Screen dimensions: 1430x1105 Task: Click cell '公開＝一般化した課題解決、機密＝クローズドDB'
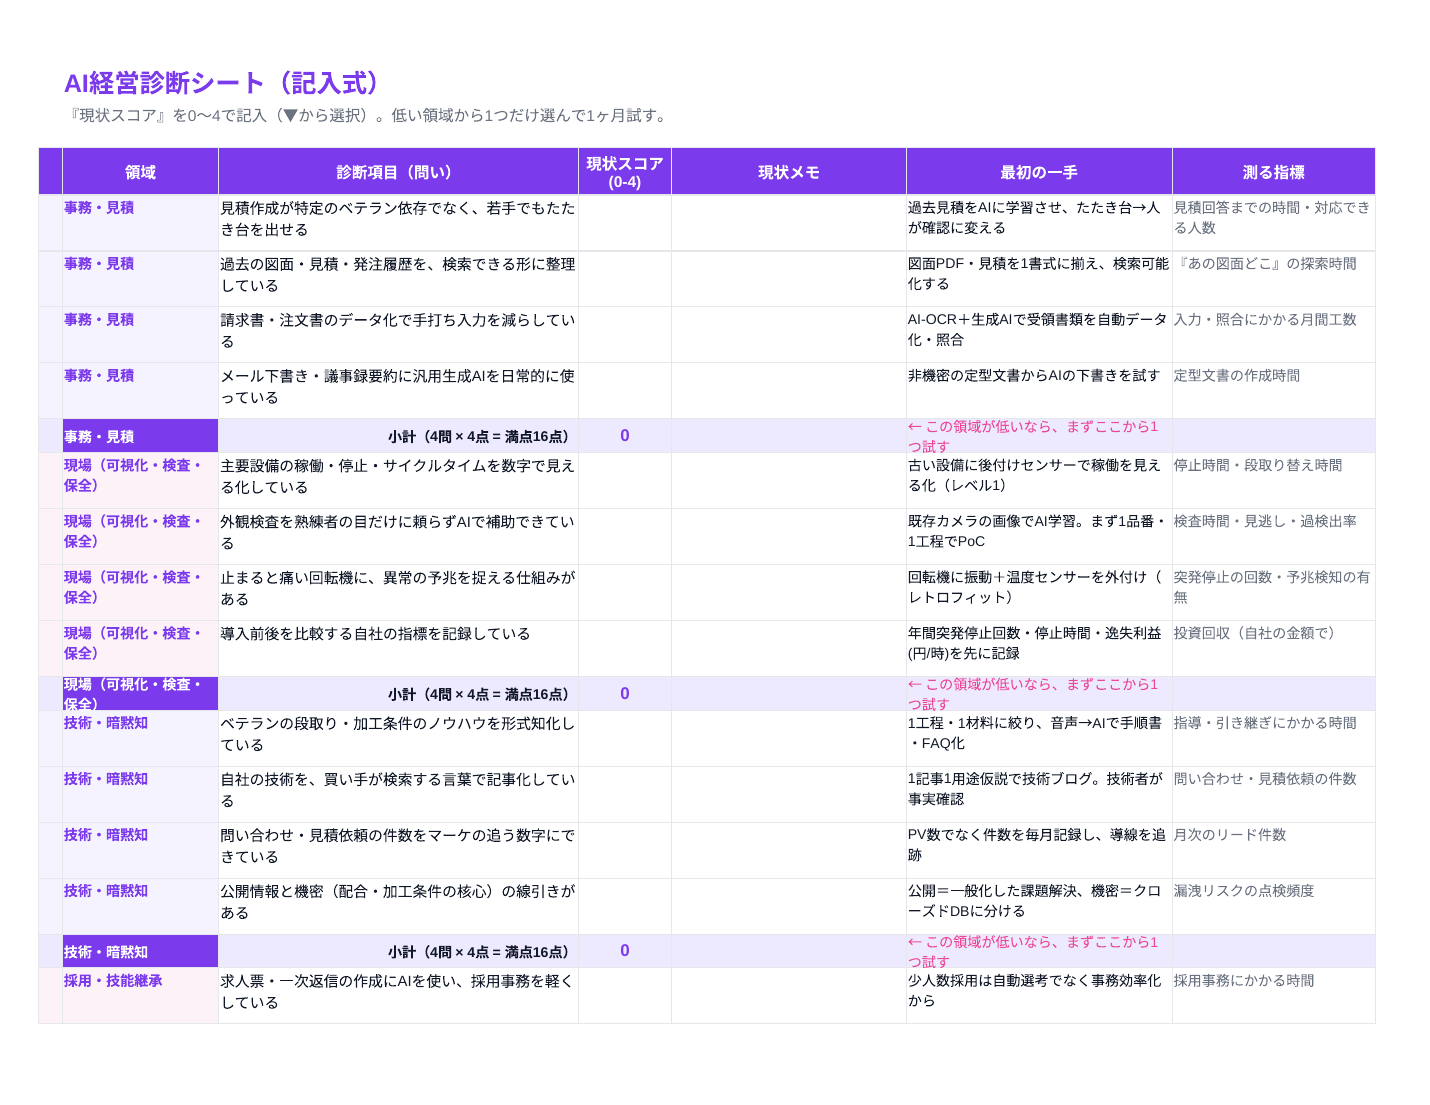click(1039, 906)
